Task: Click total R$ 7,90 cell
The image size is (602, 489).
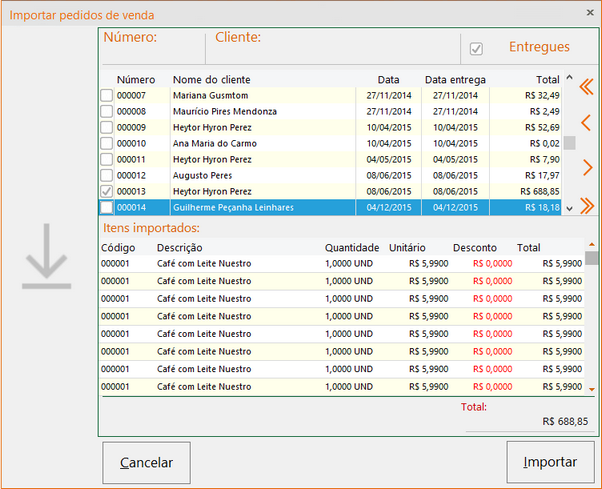Action: pyautogui.click(x=544, y=159)
